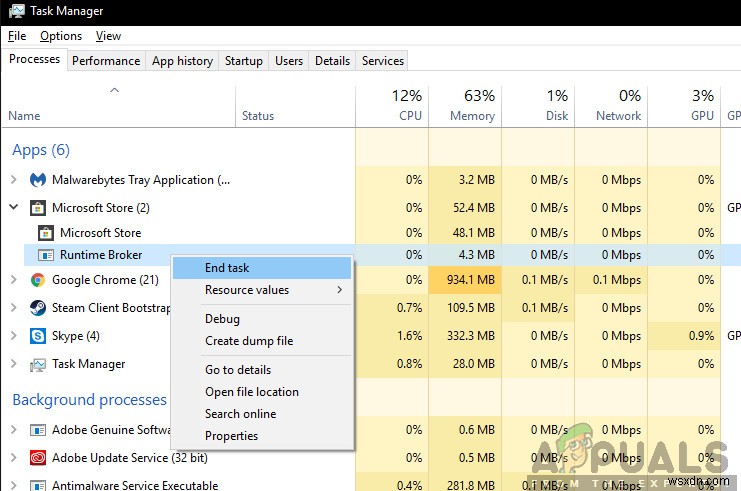Viewport: 741px width, 491px height.
Task: Click the 109.5 MB memory cell
Action: [465, 308]
